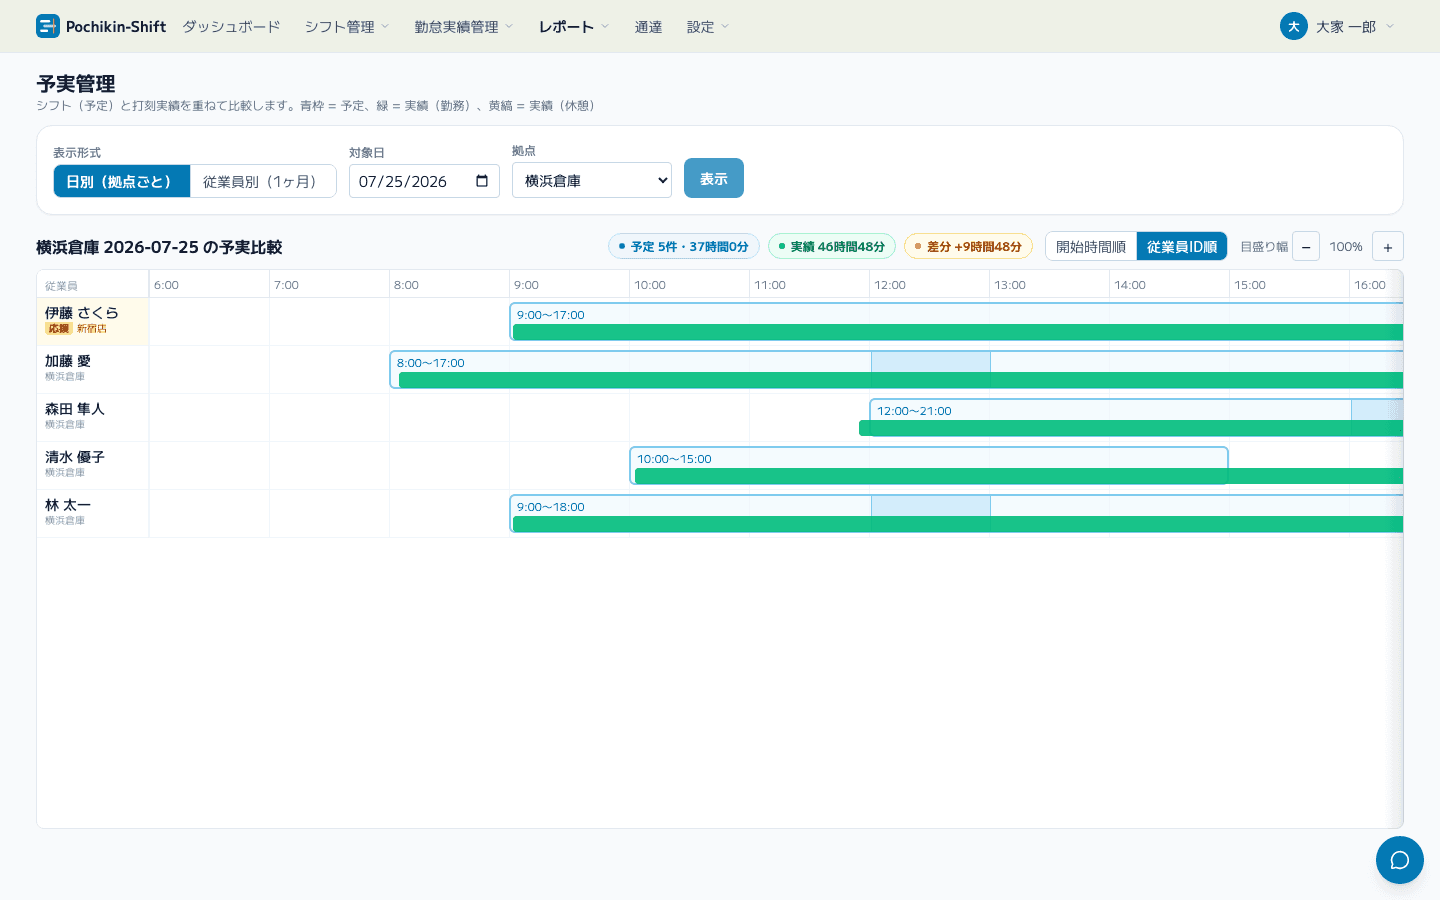
Task: Click the 6:00 time header
Action: click(x=166, y=285)
